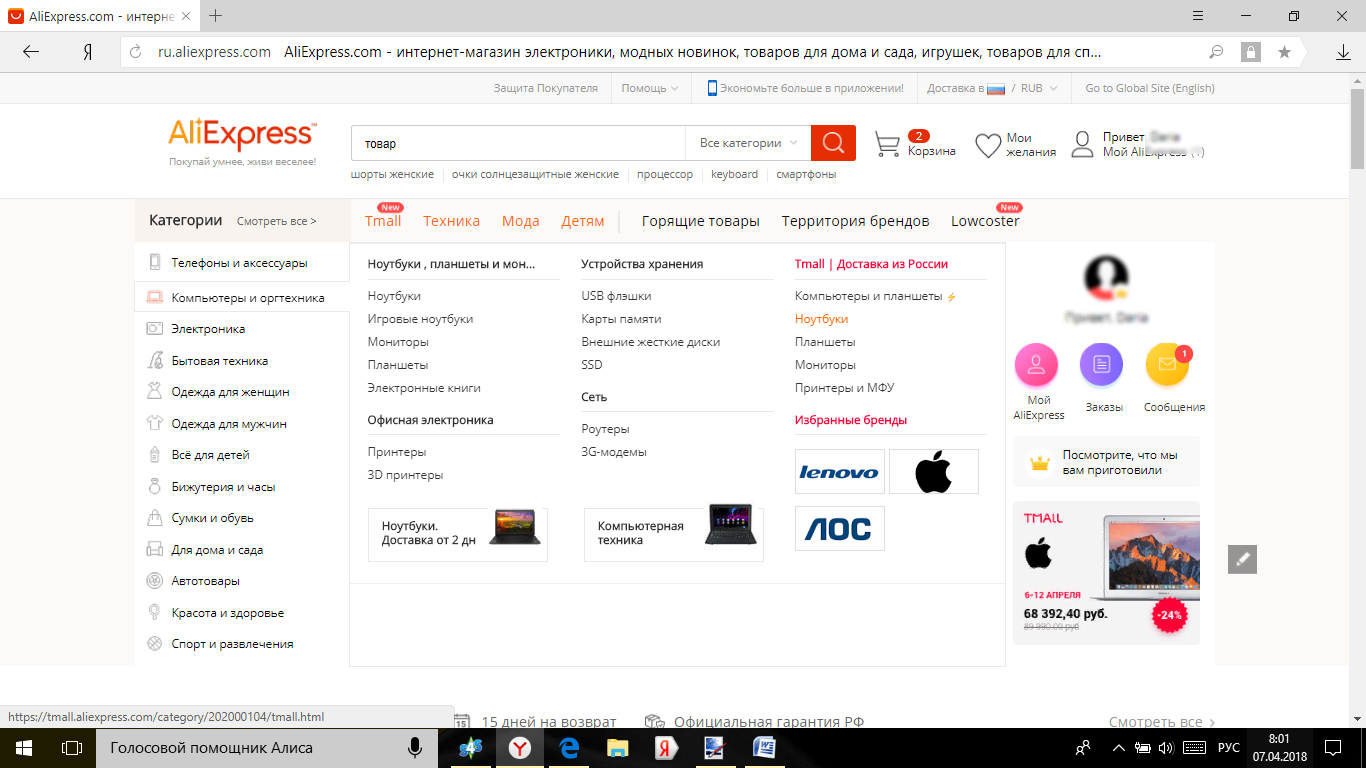
Task: Select the Apple brand logo
Action: [x=933, y=472]
